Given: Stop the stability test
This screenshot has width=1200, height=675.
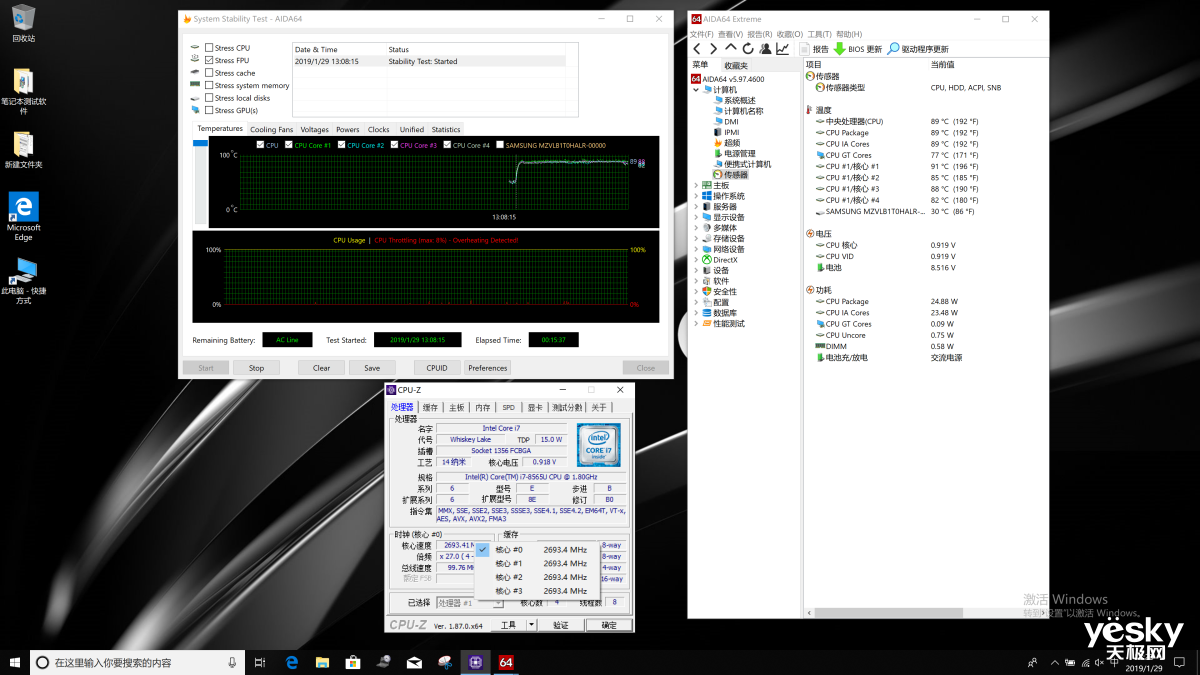Looking at the screenshot, I should (256, 368).
